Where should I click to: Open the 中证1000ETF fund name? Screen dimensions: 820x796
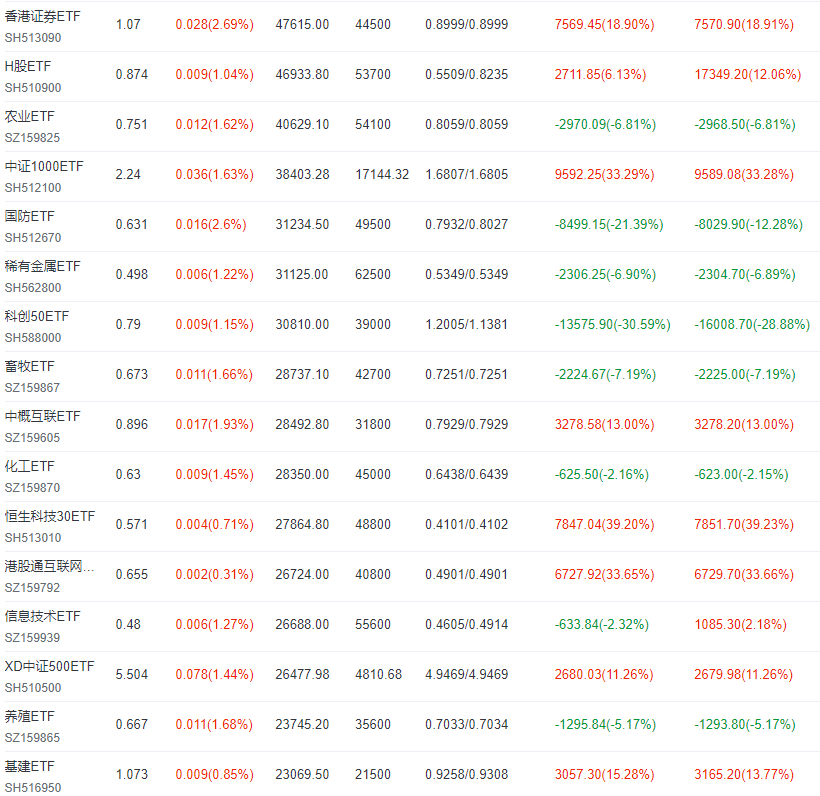(44, 167)
